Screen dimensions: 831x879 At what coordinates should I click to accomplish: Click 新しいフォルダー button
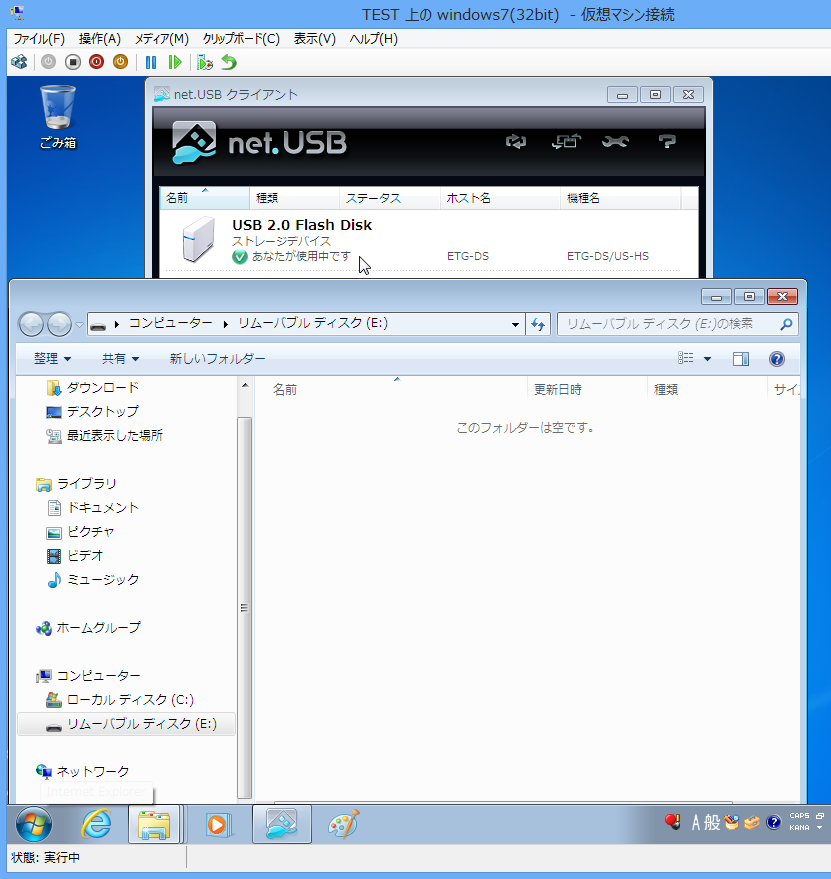tap(217, 359)
